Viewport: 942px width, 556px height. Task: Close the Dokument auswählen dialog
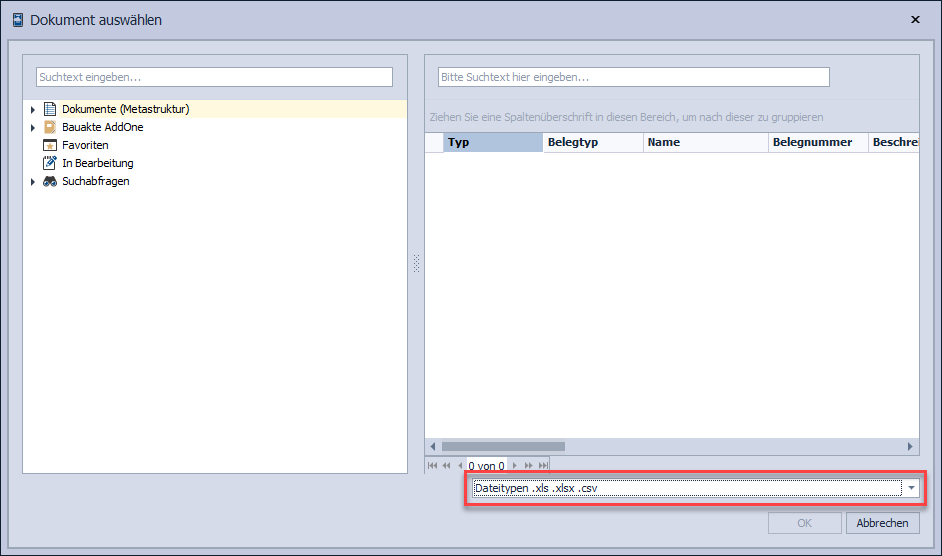tap(915, 19)
